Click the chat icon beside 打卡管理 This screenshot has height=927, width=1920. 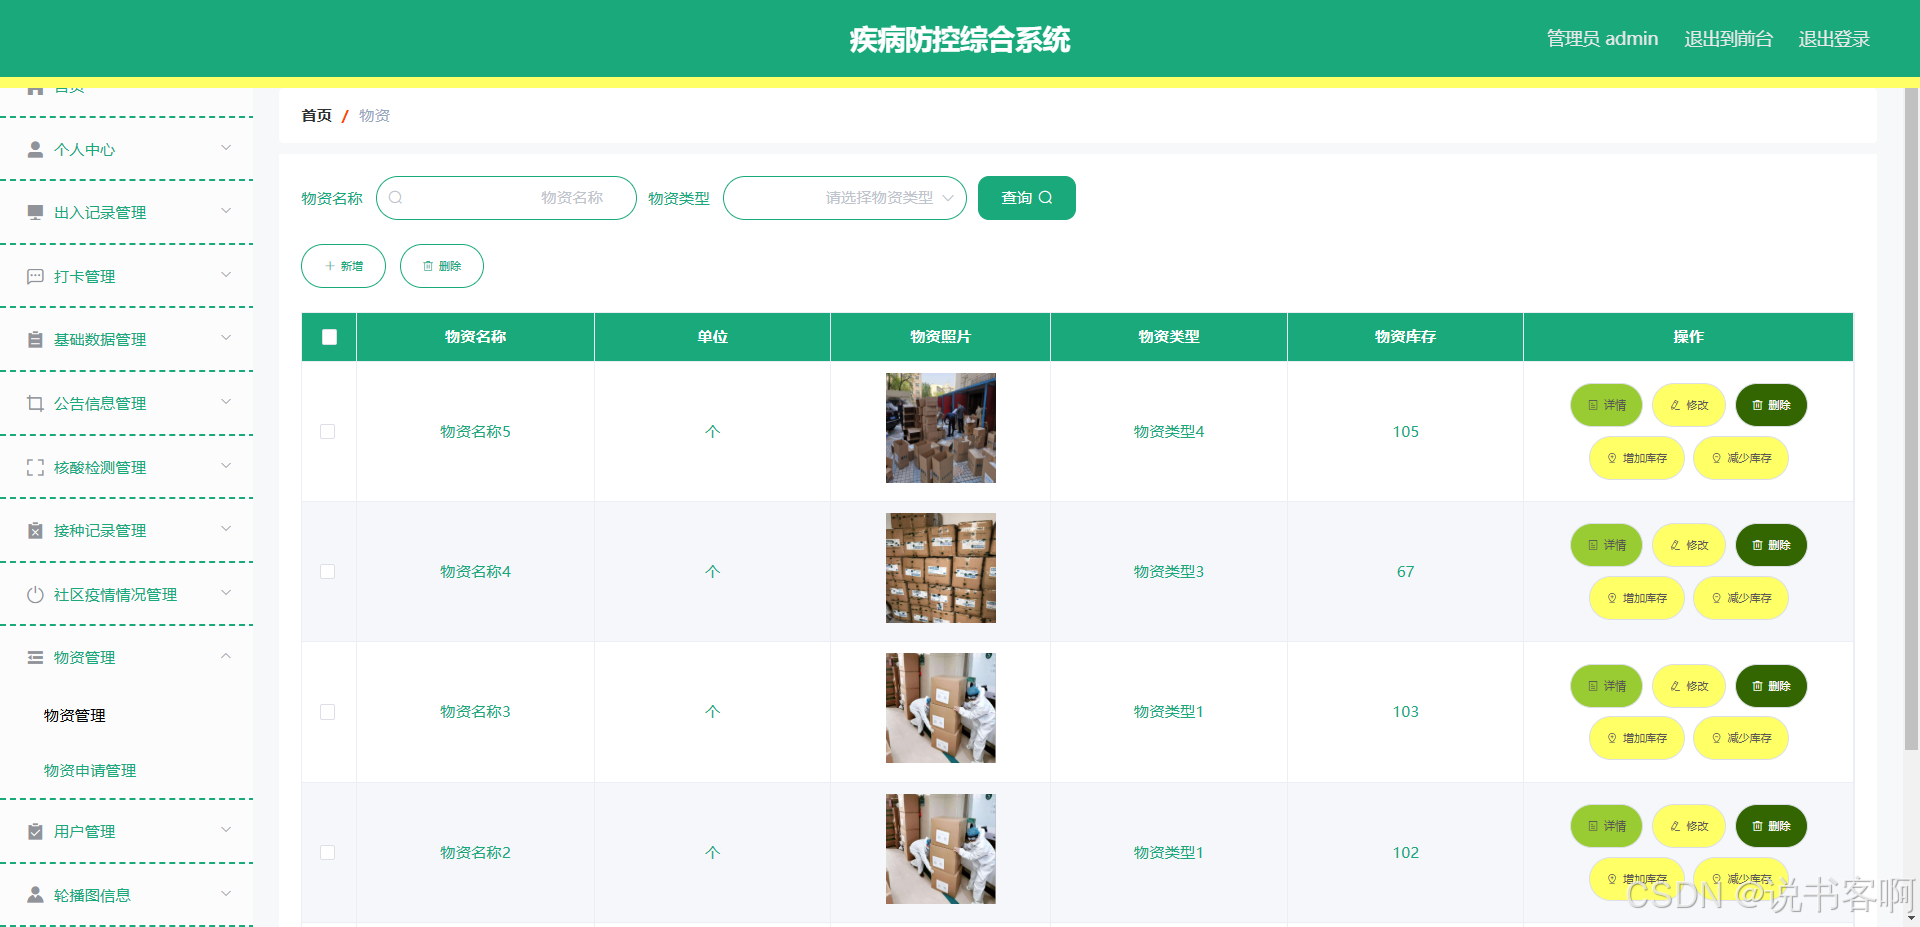click(35, 276)
